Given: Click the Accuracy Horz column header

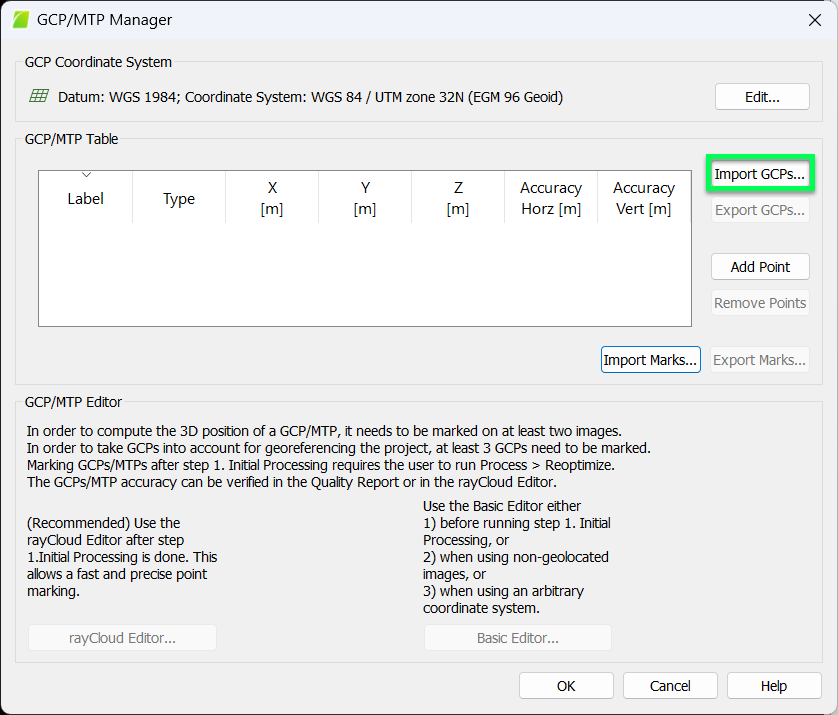Looking at the screenshot, I should (x=551, y=198).
